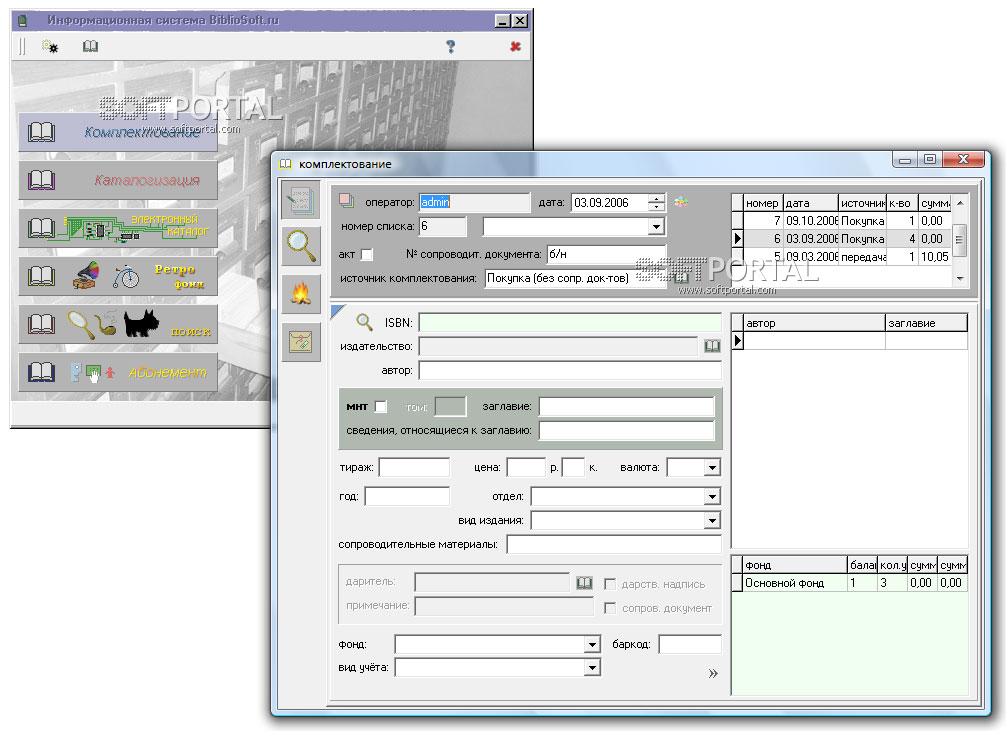Click the заглавие input field

pyautogui.click(x=627, y=406)
